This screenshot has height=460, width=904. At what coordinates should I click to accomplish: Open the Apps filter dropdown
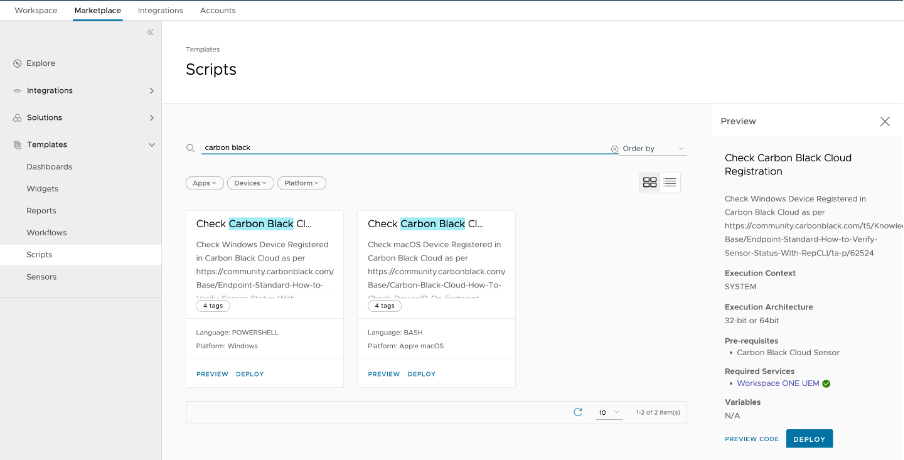(205, 183)
